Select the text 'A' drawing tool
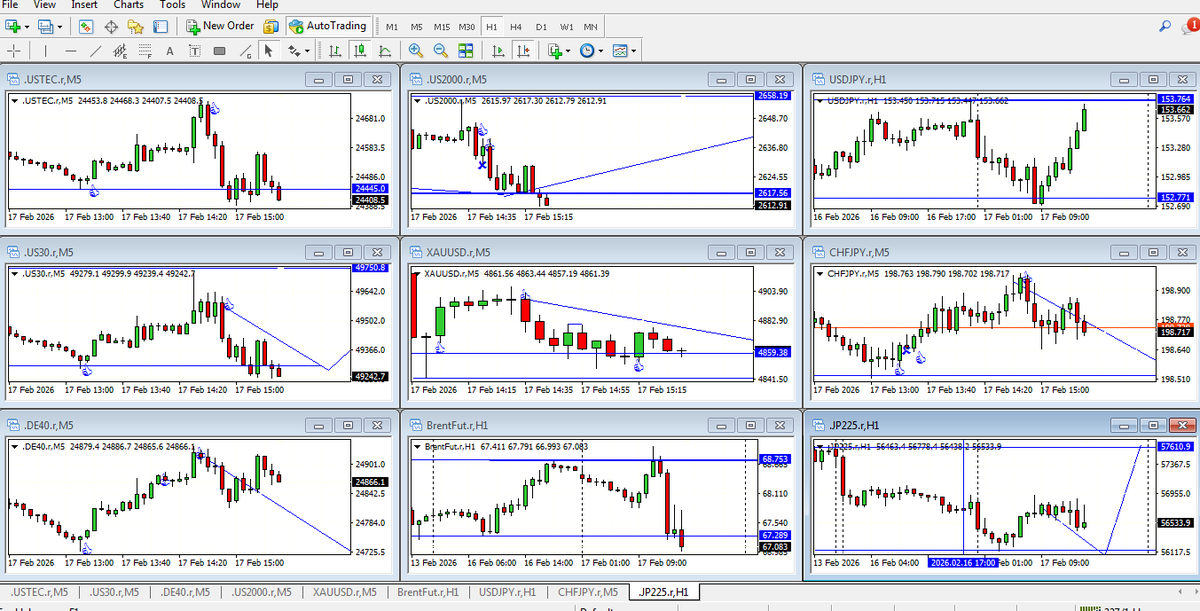The width and height of the screenshot is (1200, 611). point(169,51)
